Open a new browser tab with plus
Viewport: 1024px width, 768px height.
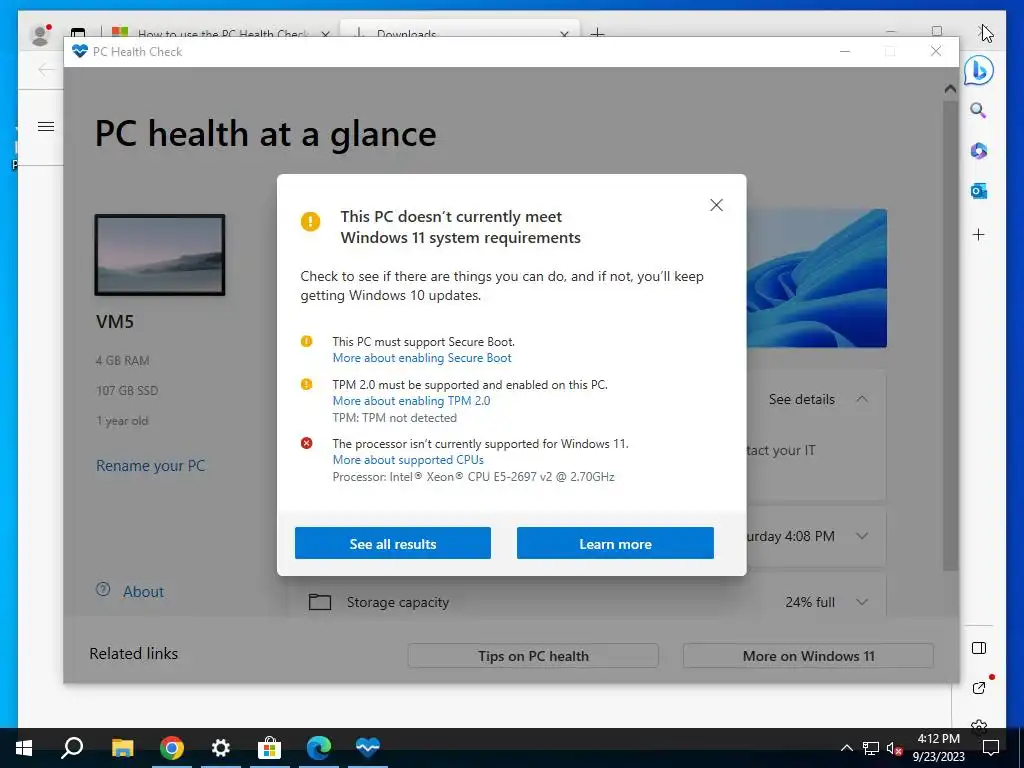[x=597, y=33]
